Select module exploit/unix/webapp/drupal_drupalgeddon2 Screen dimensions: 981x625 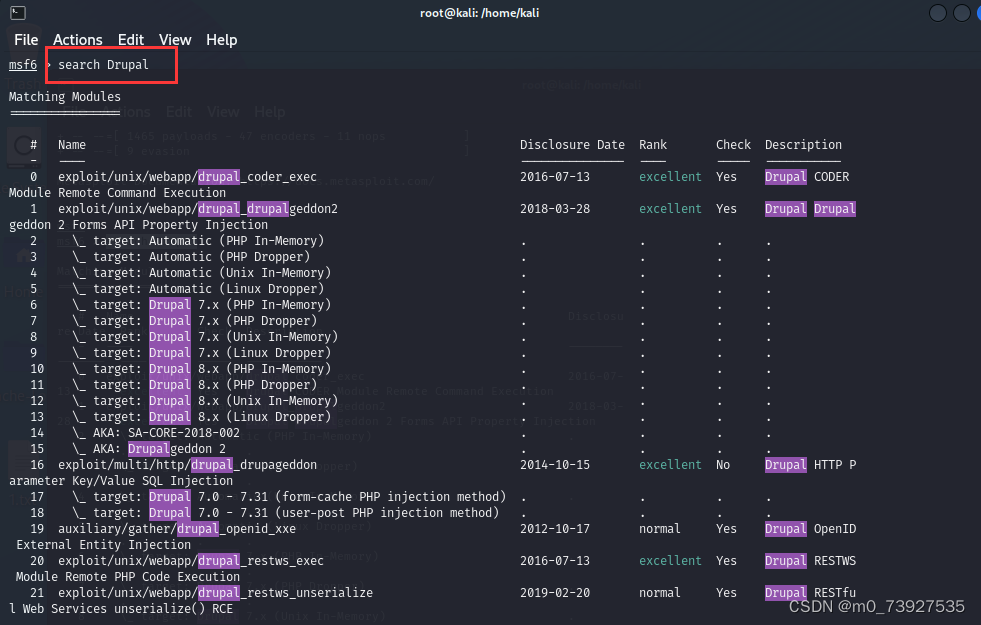tap(200, 208)
